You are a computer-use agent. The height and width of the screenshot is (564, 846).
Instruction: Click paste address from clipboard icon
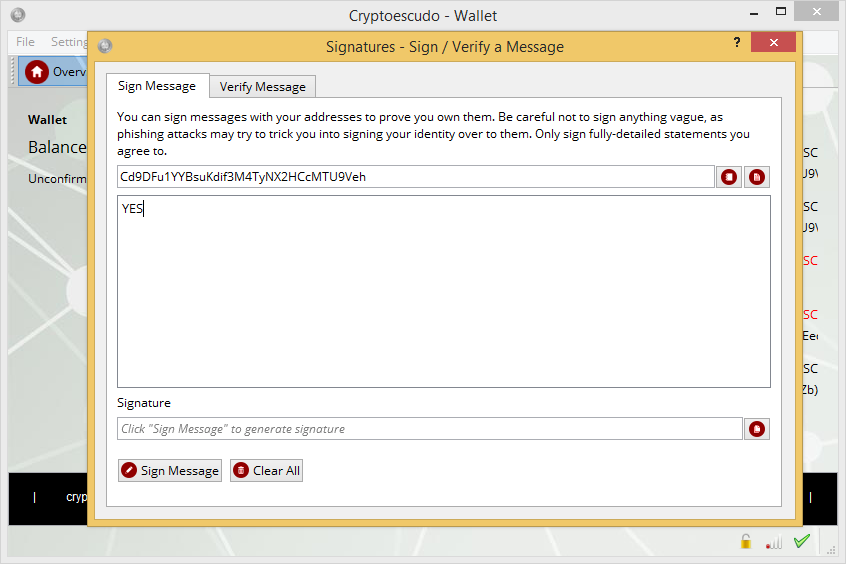pyautogui.click(x=757, y=177)
